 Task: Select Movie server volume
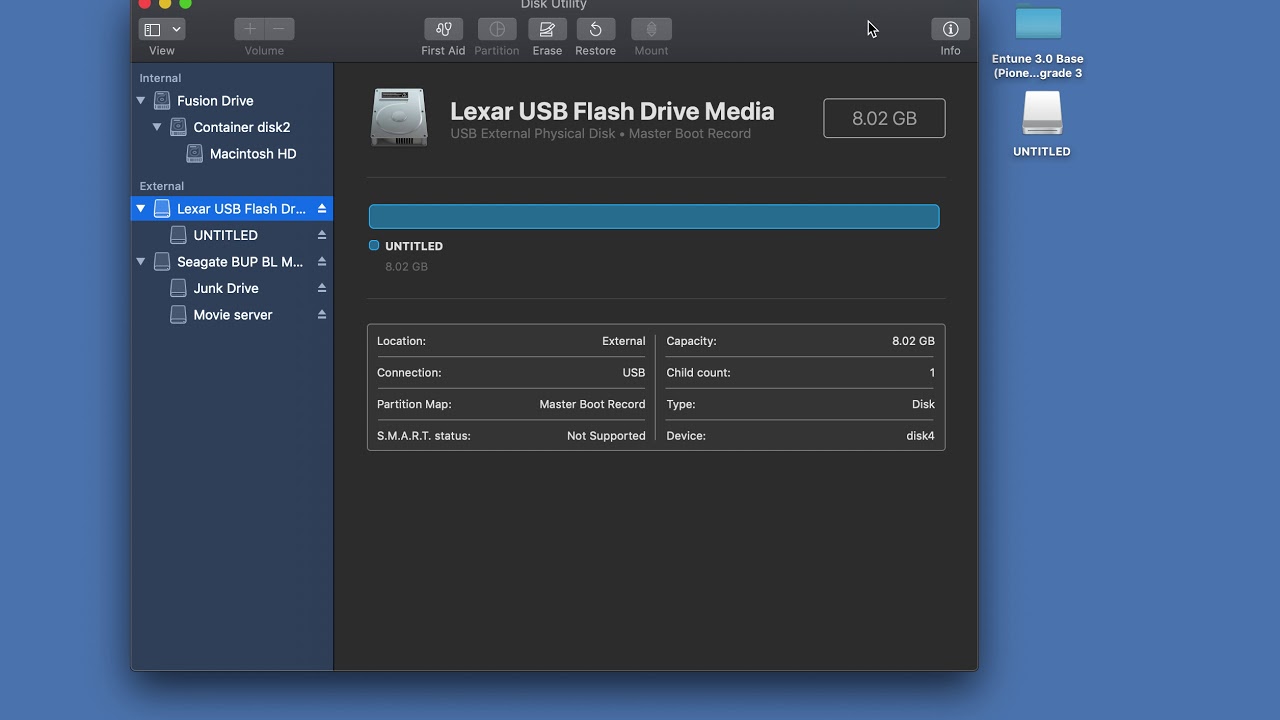(x=232, y=314)
